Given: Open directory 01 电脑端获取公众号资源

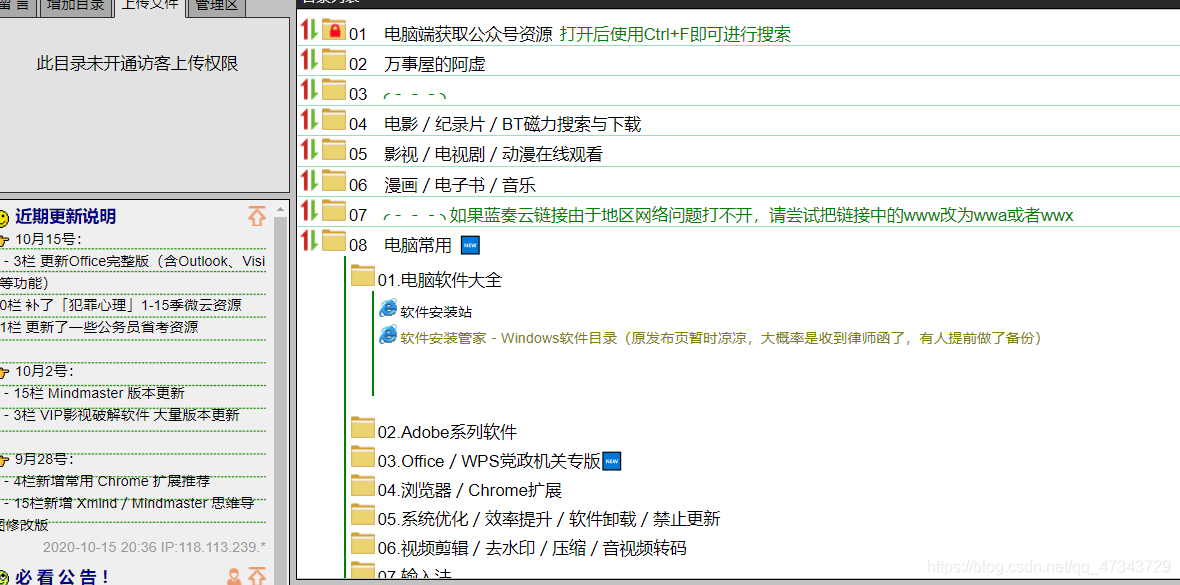Looking at the screenshot, I should (468, 34).
